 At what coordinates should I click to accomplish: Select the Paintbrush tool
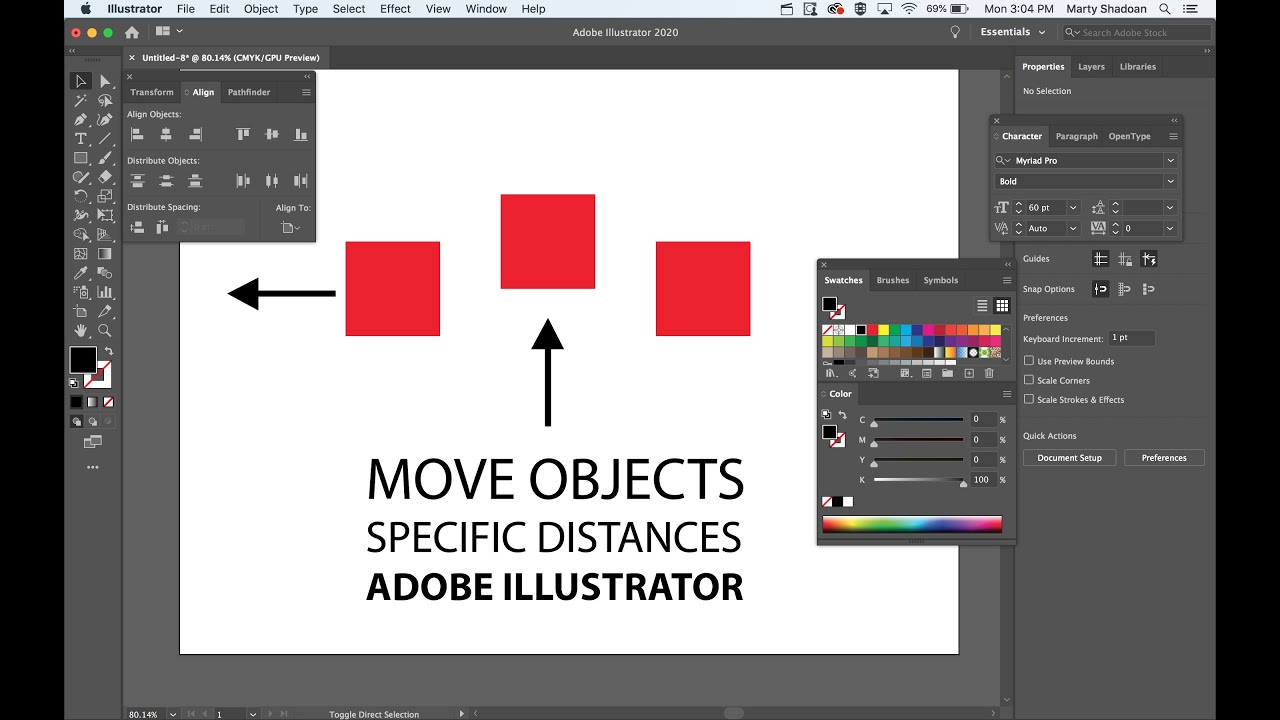(x=105, y=158)
